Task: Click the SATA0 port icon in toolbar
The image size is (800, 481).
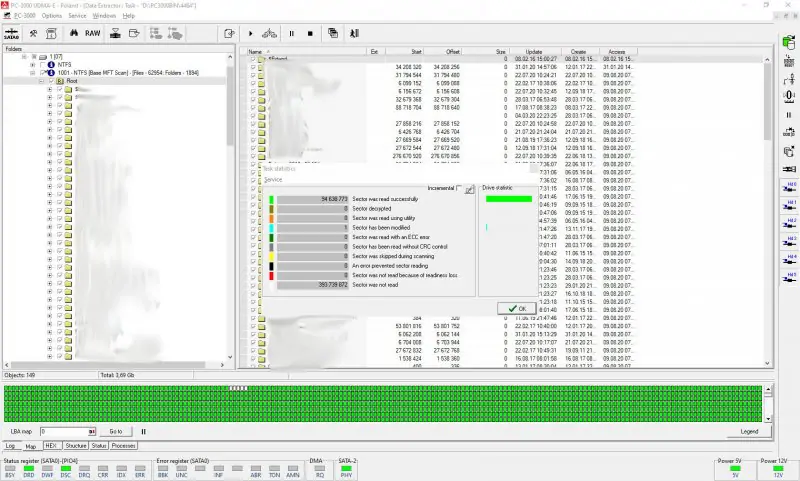Action: pyautogui.click(x=11, y=34)
